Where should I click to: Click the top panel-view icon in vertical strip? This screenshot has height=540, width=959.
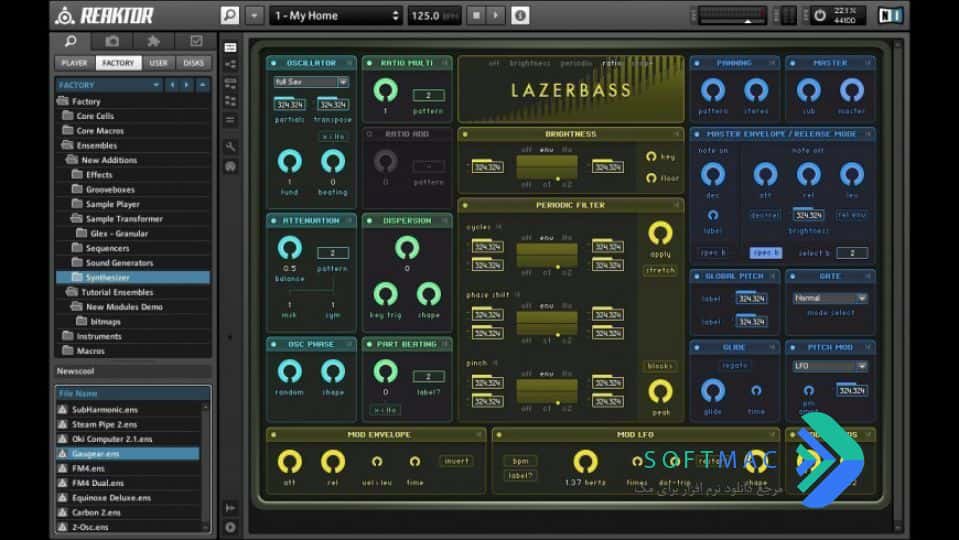231,47
